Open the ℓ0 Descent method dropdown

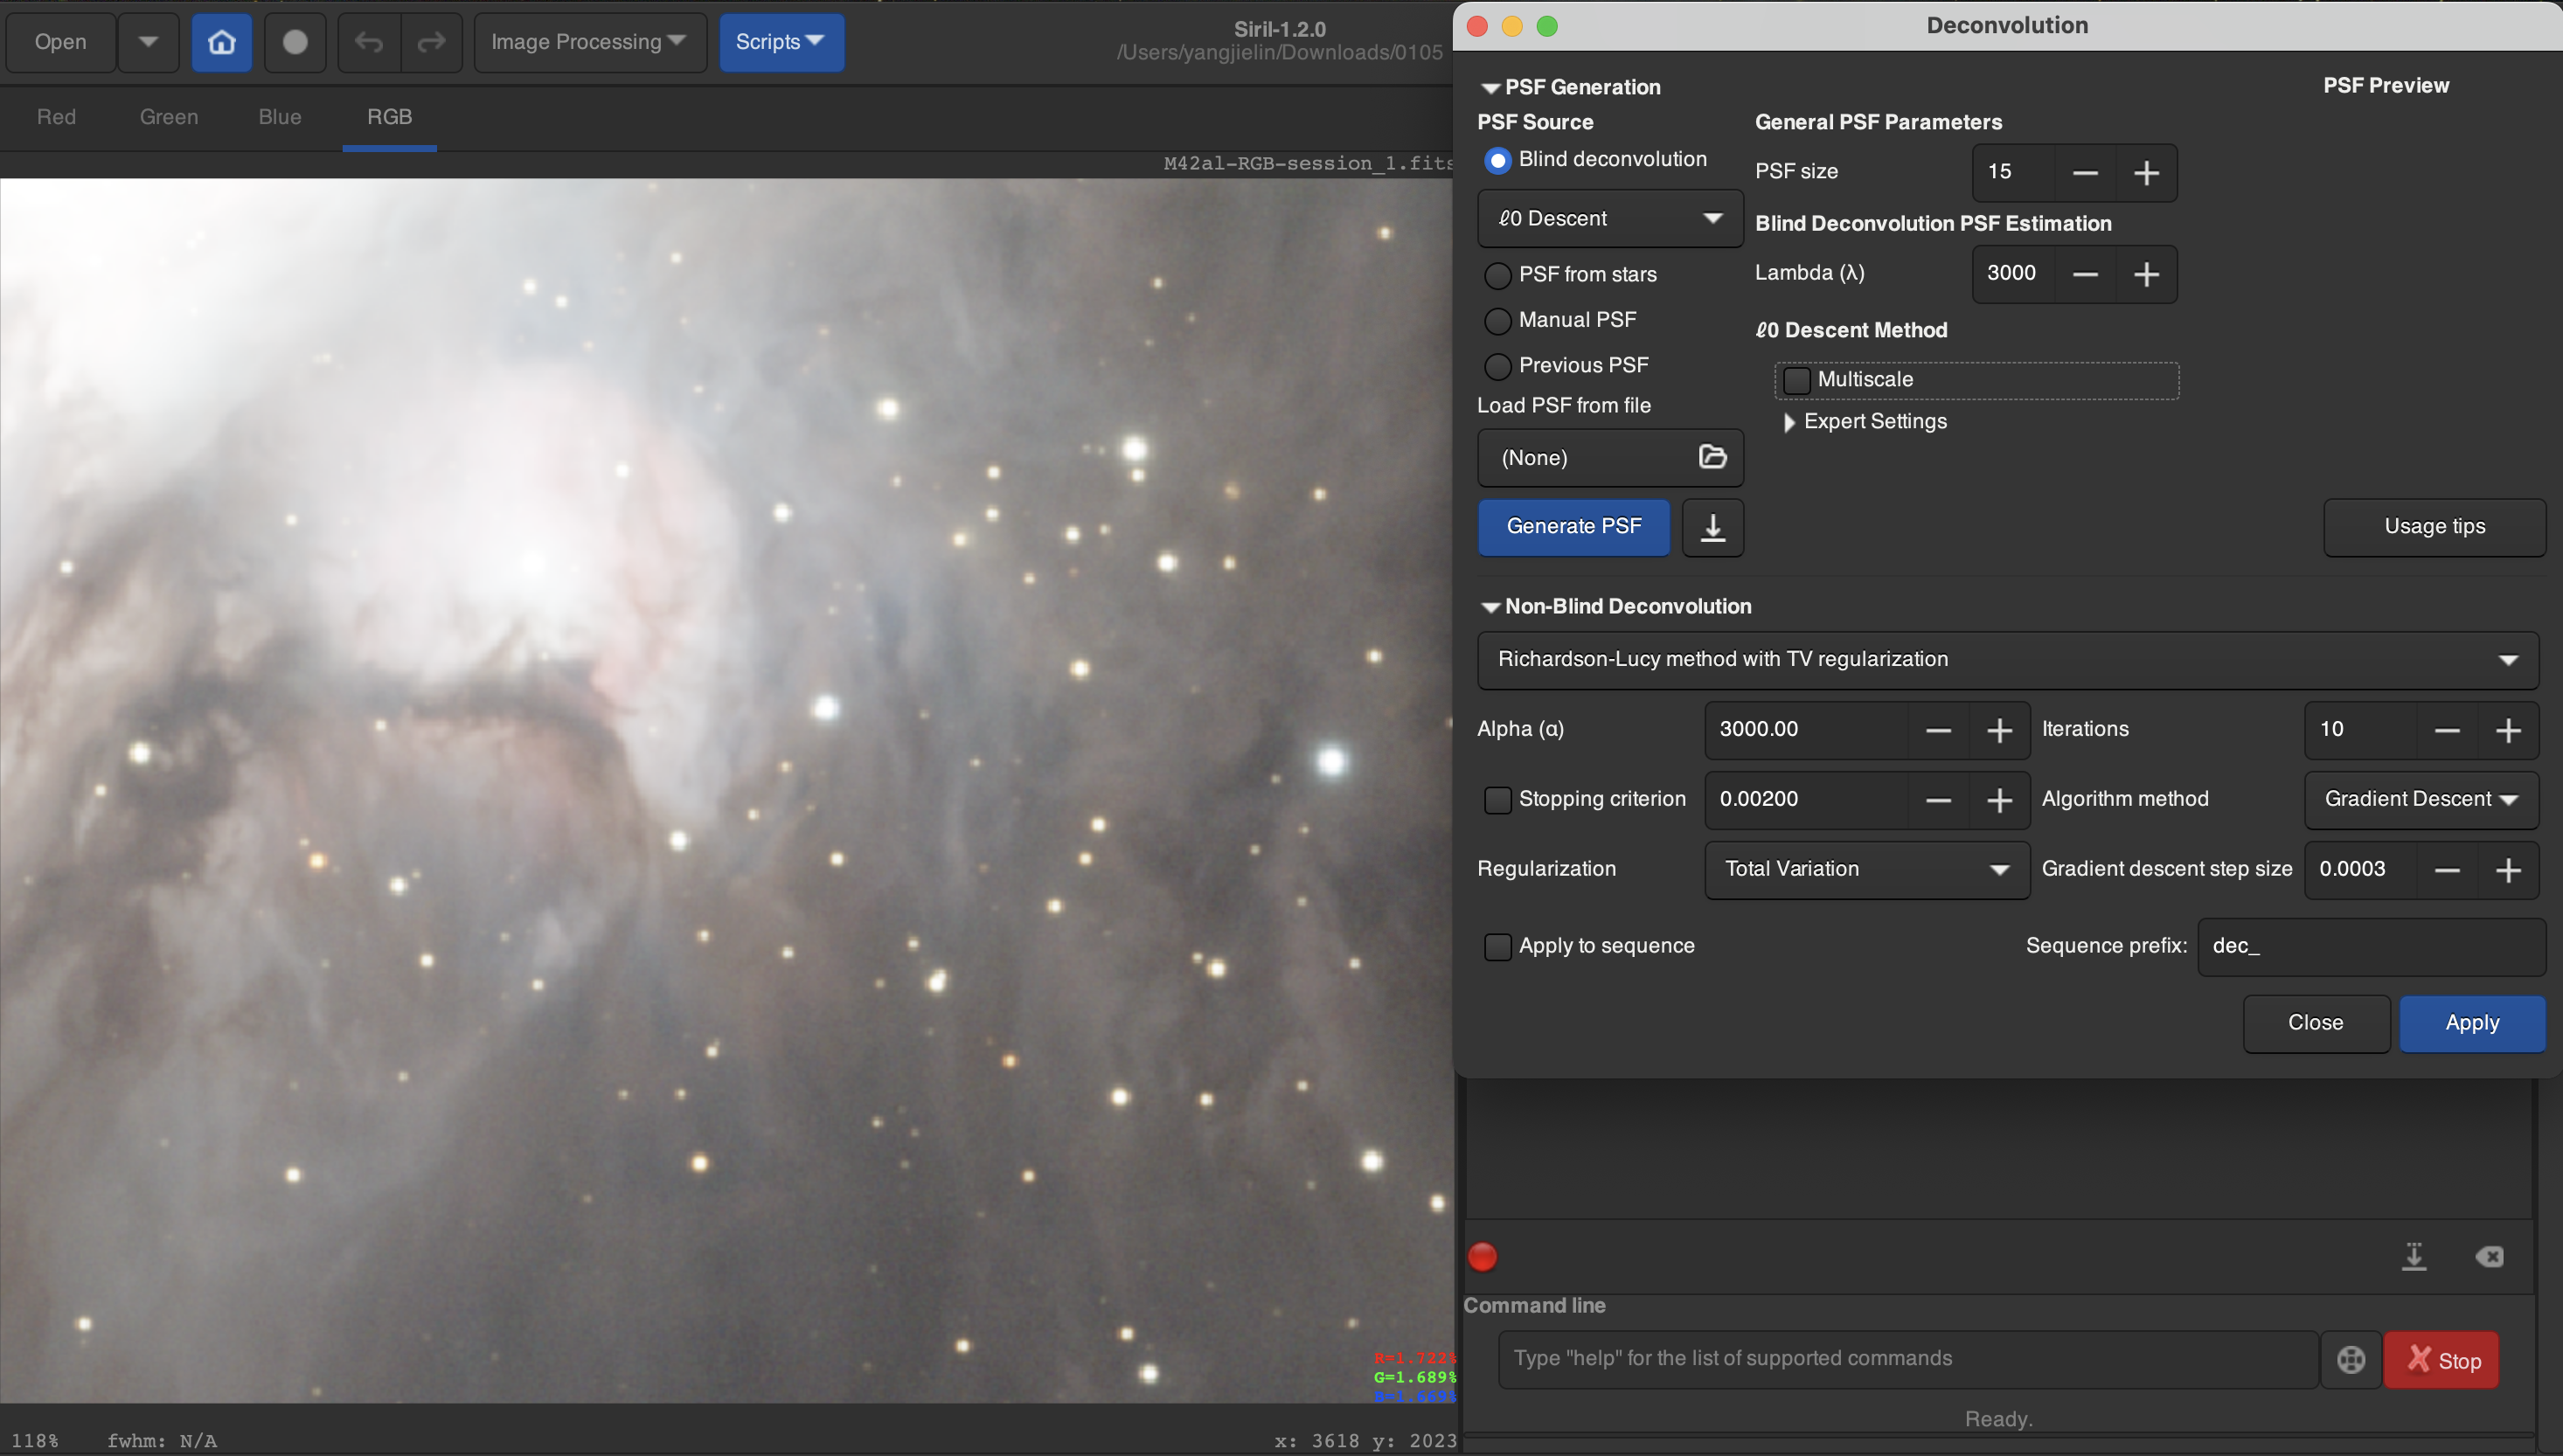point(1609,218)
